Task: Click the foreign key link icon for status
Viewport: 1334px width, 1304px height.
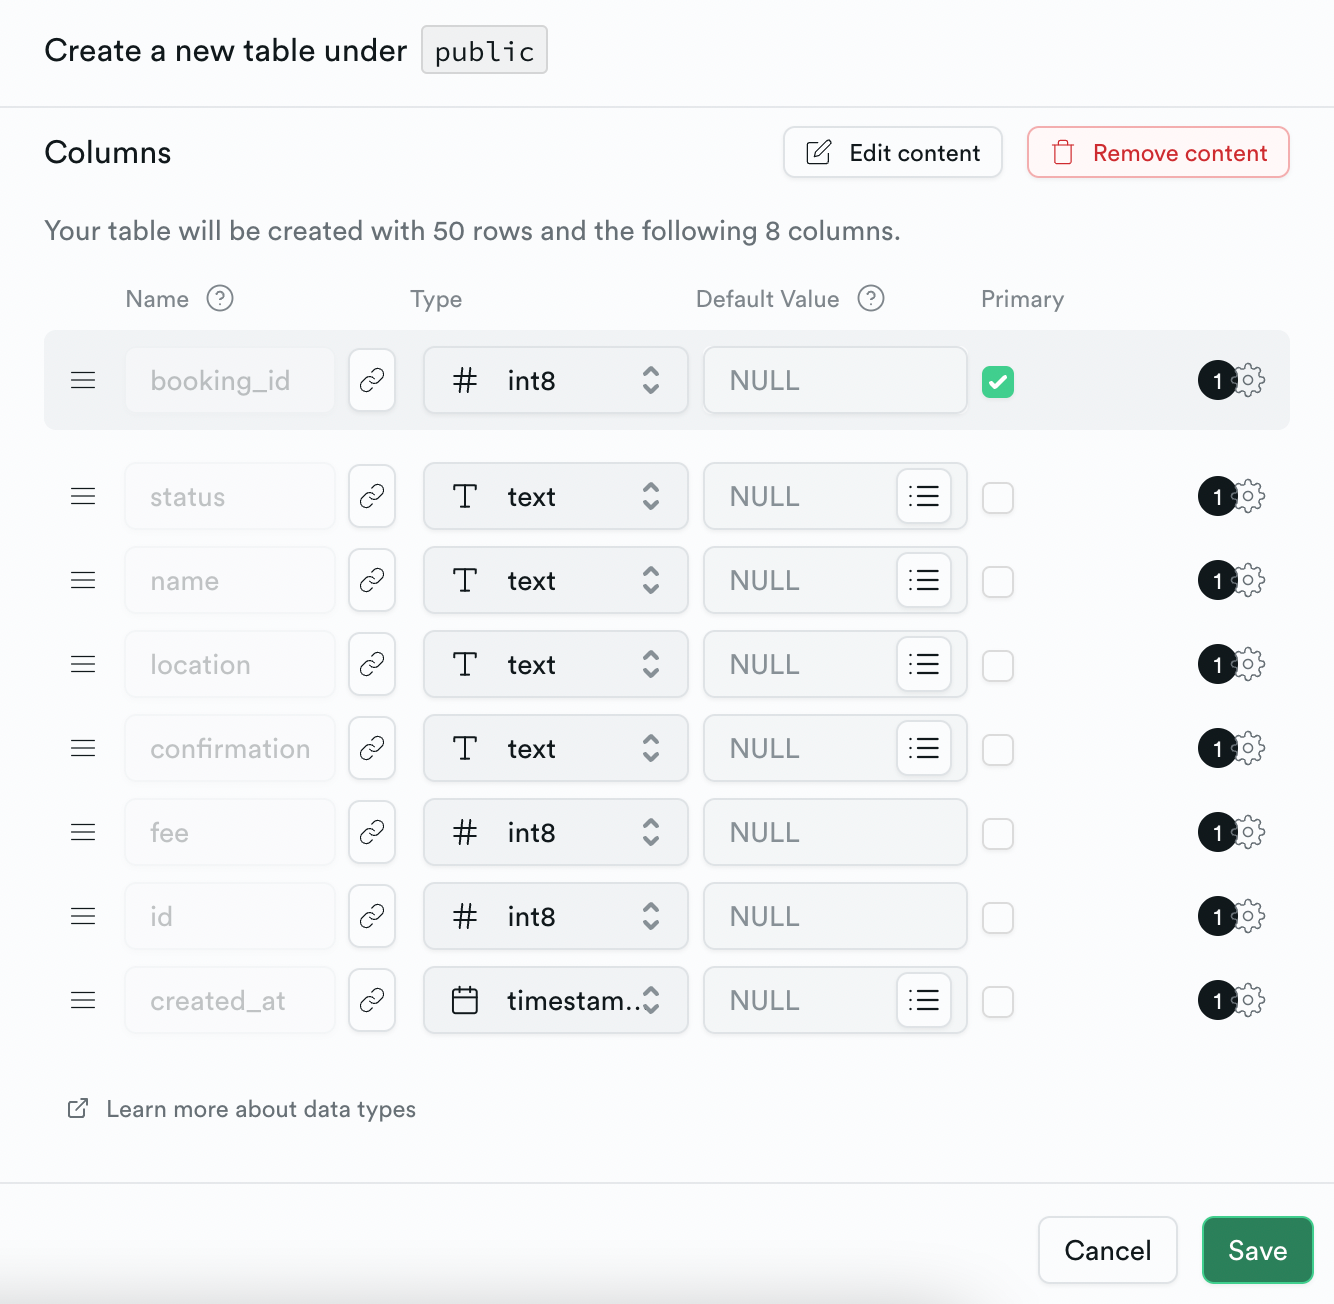Action: point(372,496)
